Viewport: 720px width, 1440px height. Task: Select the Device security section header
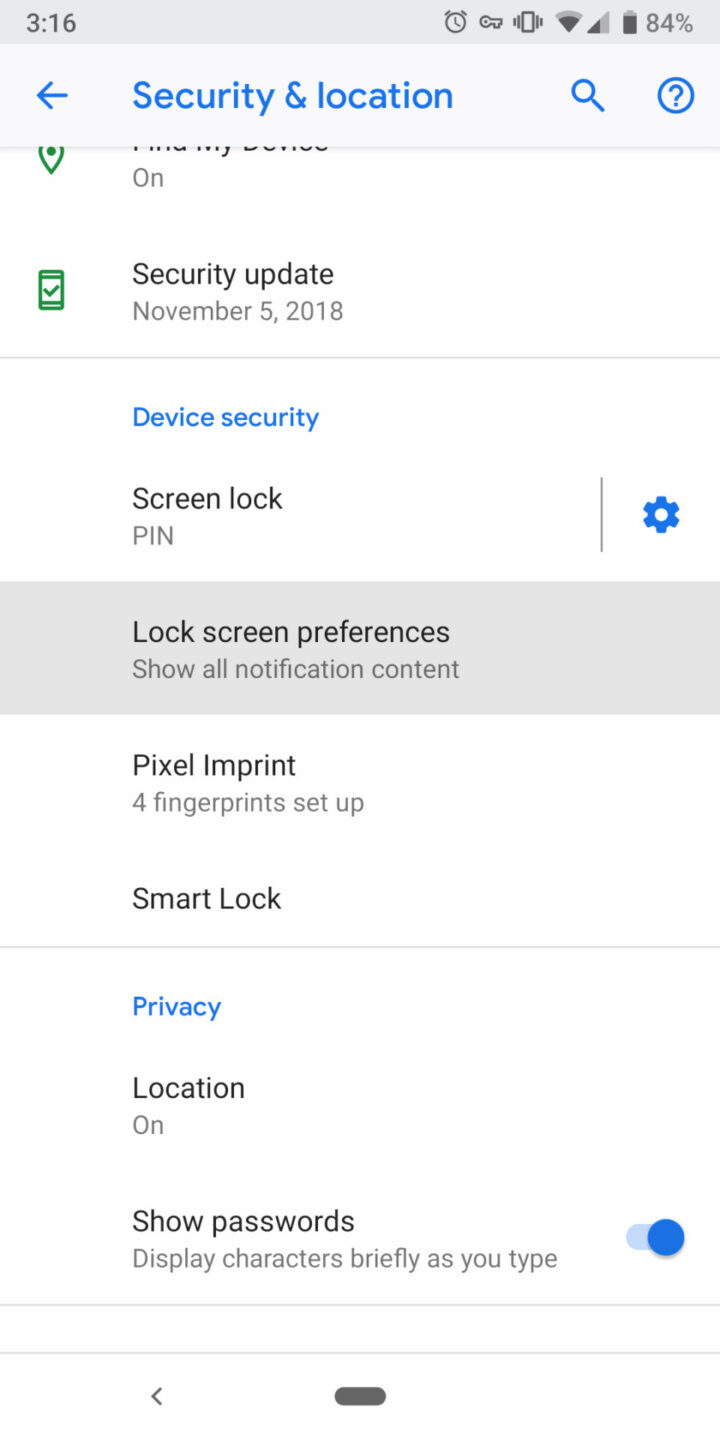click(226, 417)
